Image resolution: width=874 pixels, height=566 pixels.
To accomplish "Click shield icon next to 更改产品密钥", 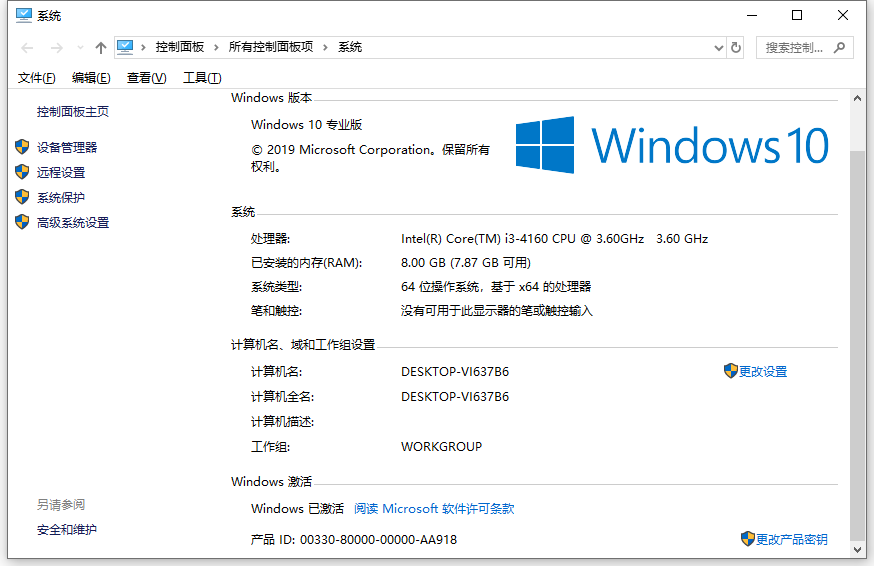I will (747, 539).
